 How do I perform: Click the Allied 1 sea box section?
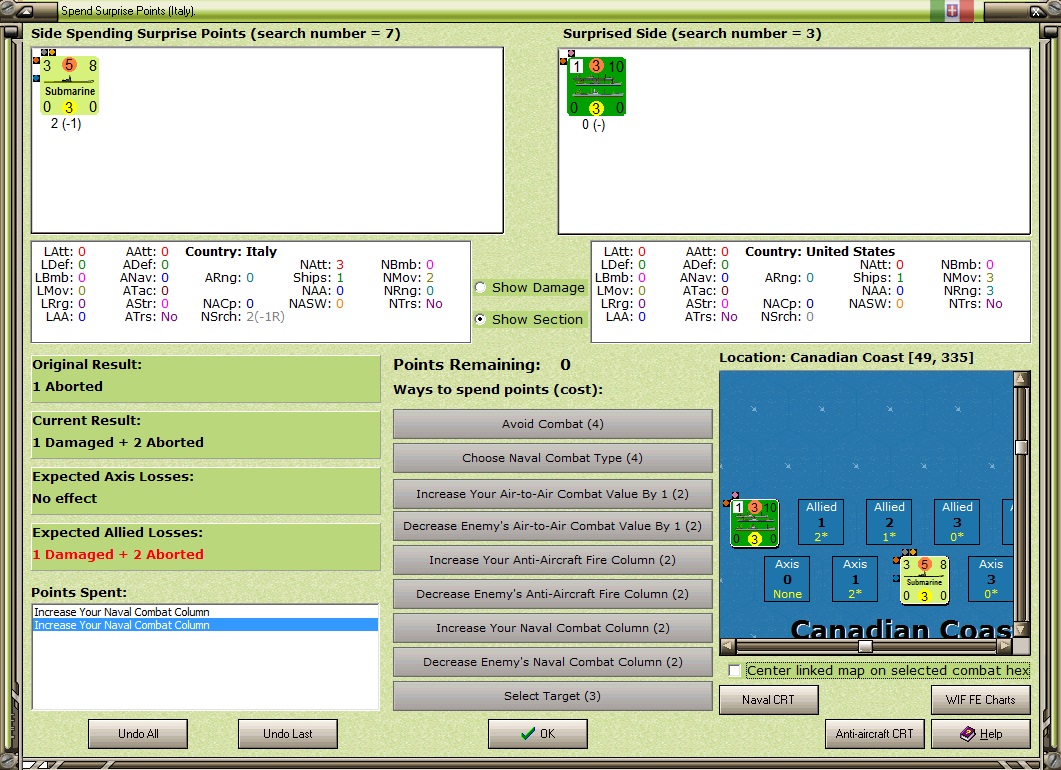tap(821, 522)
